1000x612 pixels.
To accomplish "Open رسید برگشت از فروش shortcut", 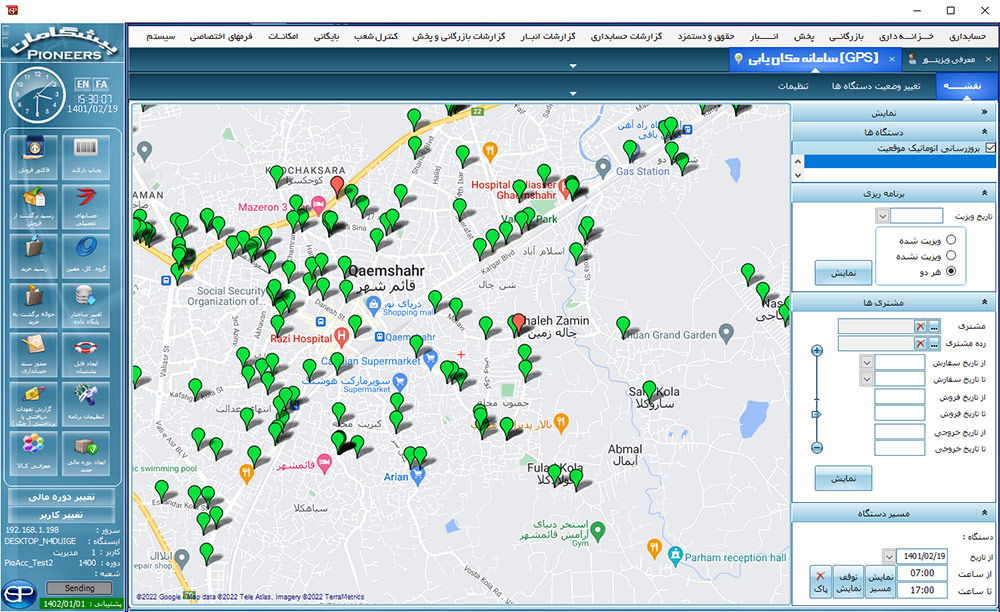I will (34, 207).
